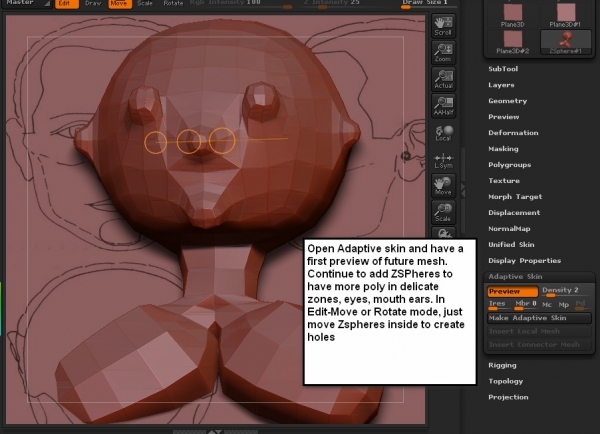Click the Scale view icon in right shelf
The image size is (600, 434).
coord(443,212)
